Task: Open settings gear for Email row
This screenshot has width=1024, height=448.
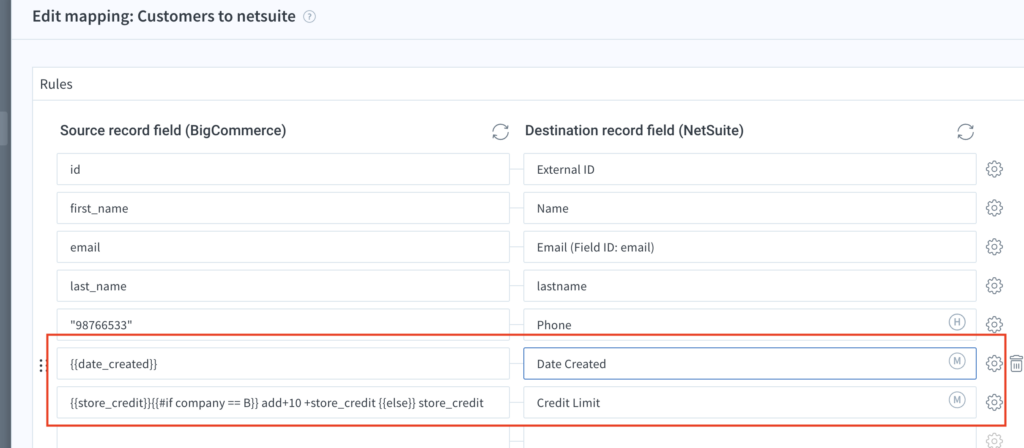Action: click(x=994, y=247)
